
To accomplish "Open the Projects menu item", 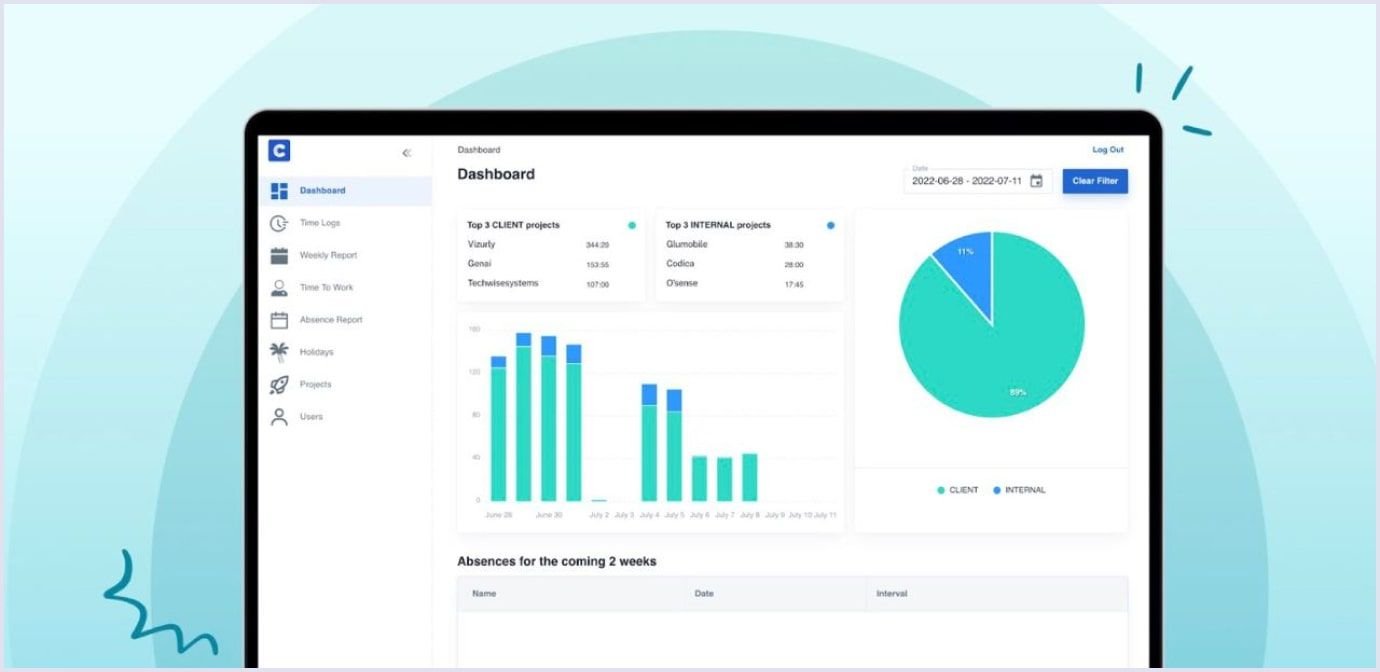I will [345, 384].
